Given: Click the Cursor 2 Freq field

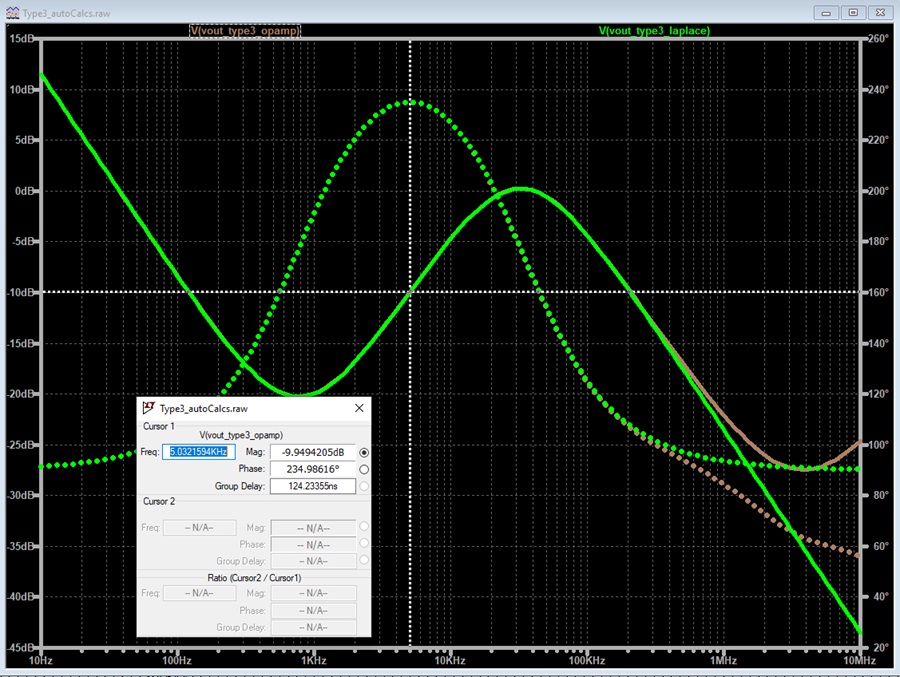Looking at the screenshot, I should point(200,527).
